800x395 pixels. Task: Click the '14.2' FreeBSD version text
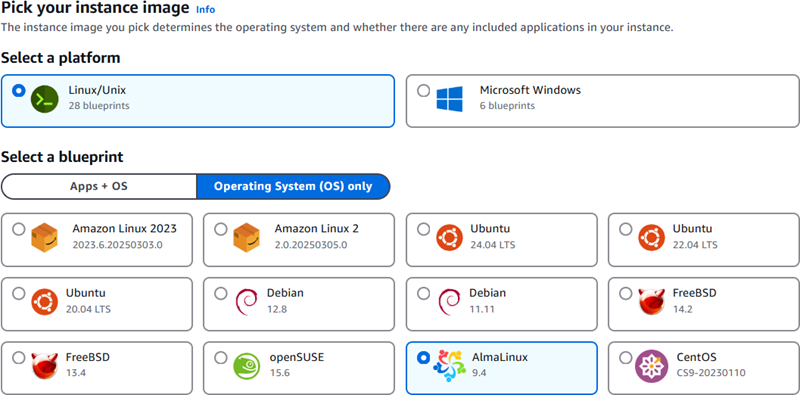tap(682, 309)
